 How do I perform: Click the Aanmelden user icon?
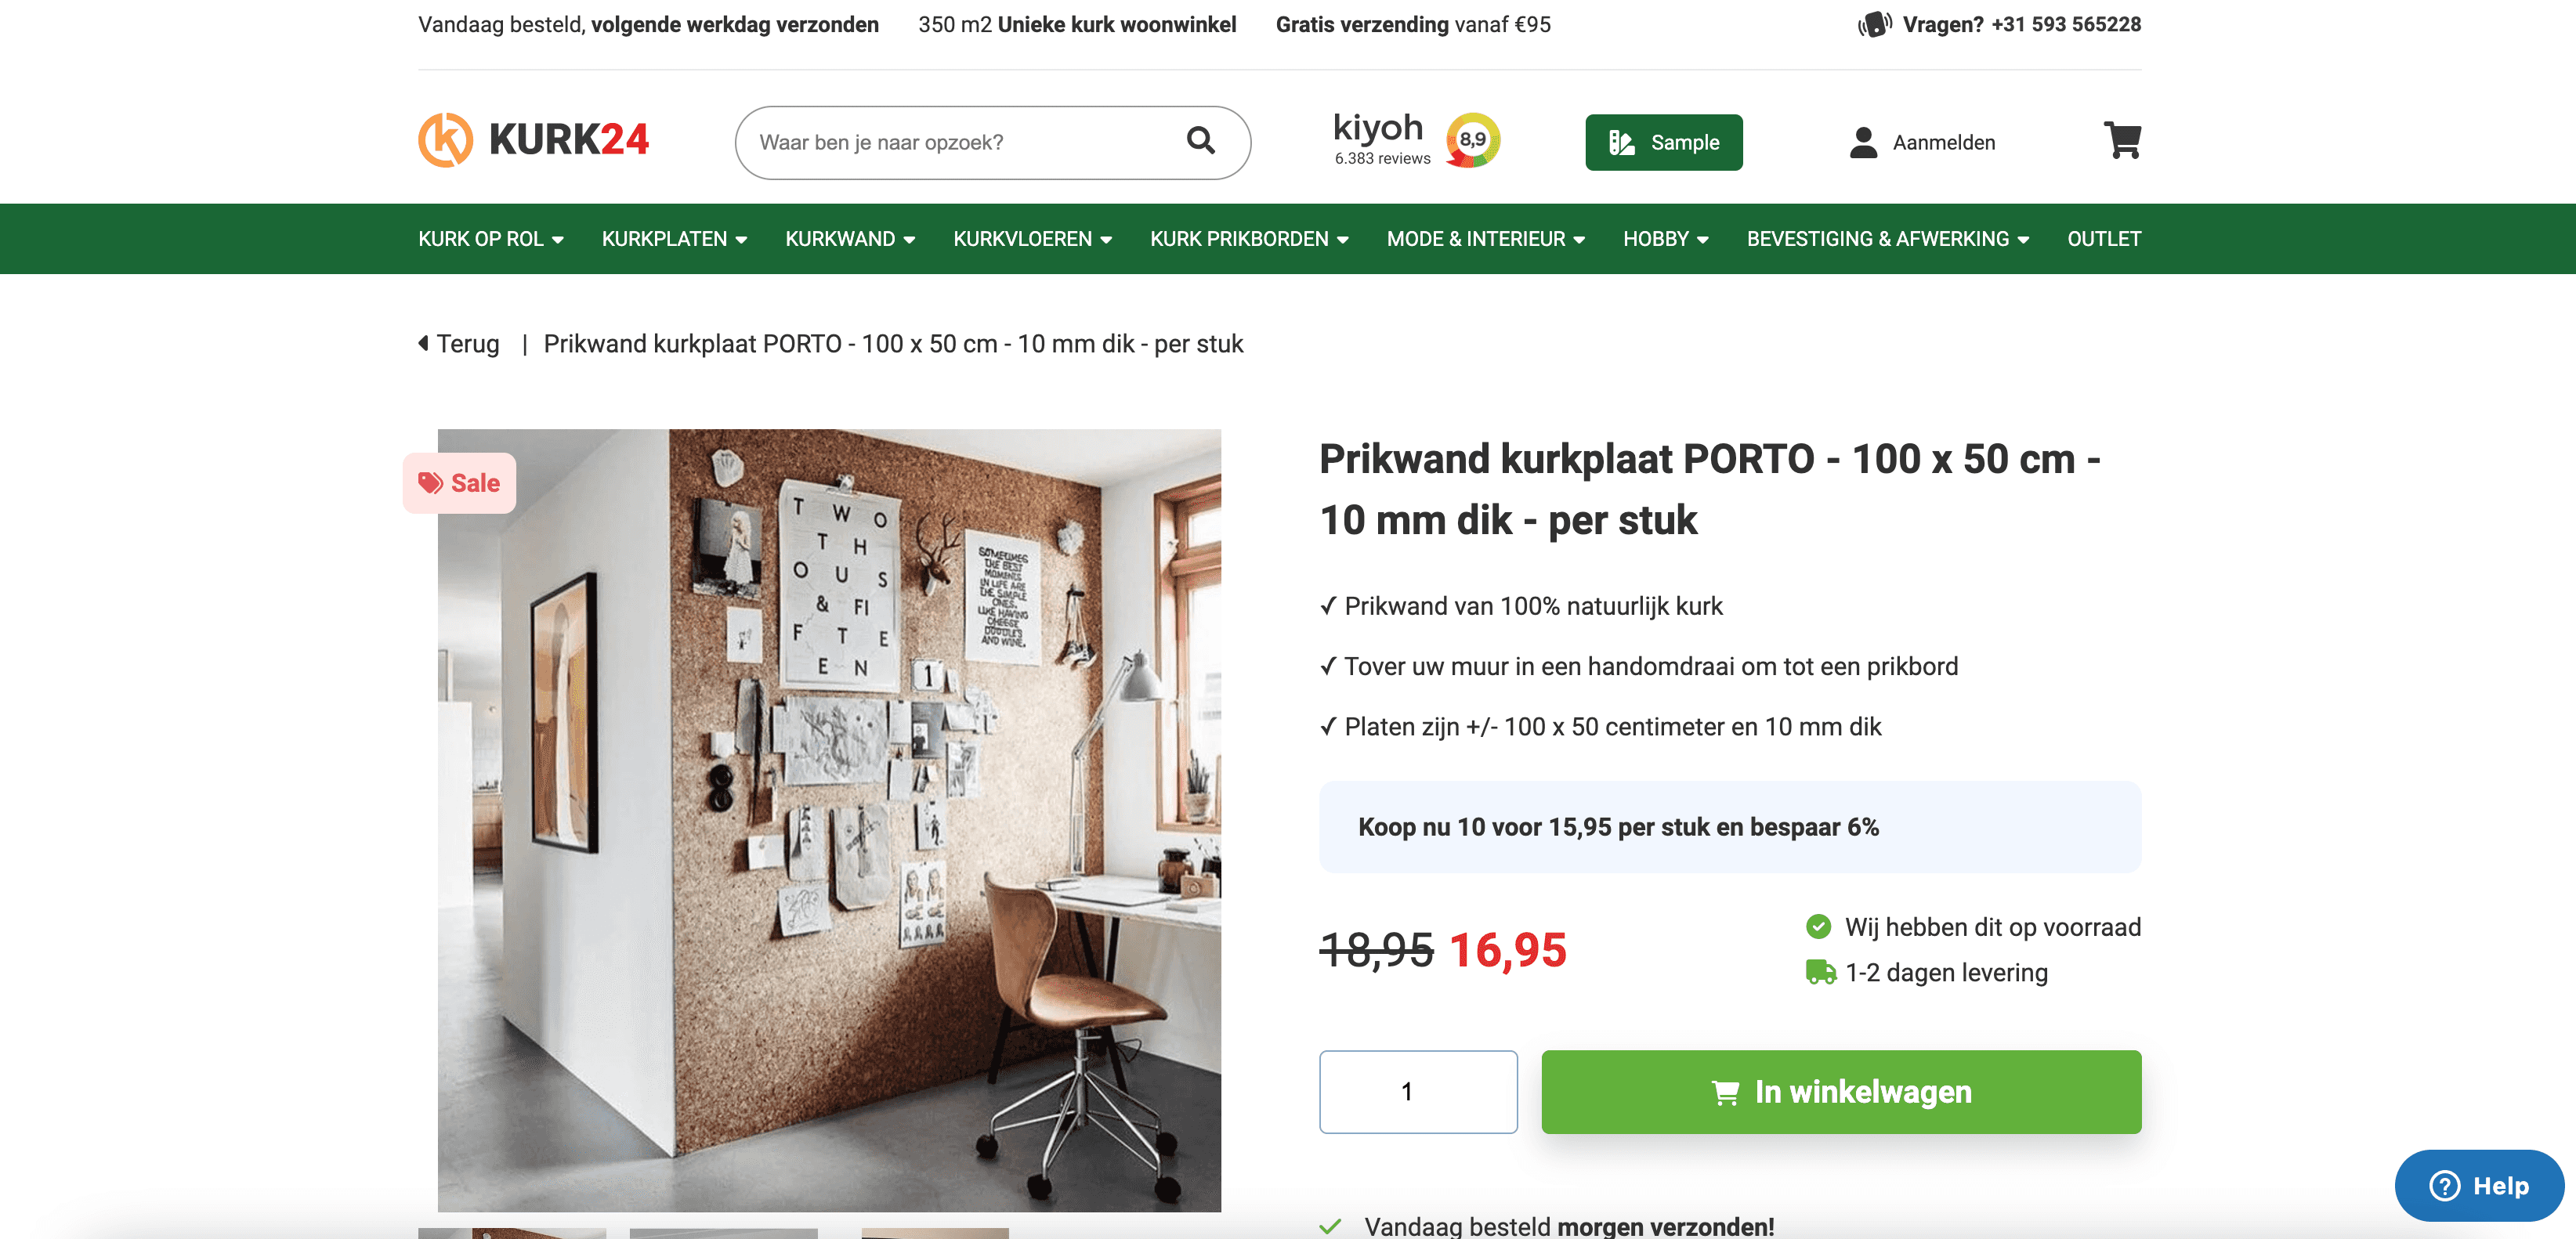[1863, 142]
